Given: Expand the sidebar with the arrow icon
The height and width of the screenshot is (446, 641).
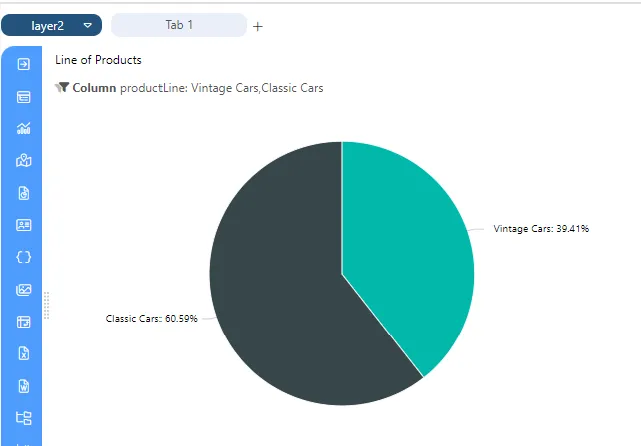Looking at the screenshot, I should click(x=23, y=64).
